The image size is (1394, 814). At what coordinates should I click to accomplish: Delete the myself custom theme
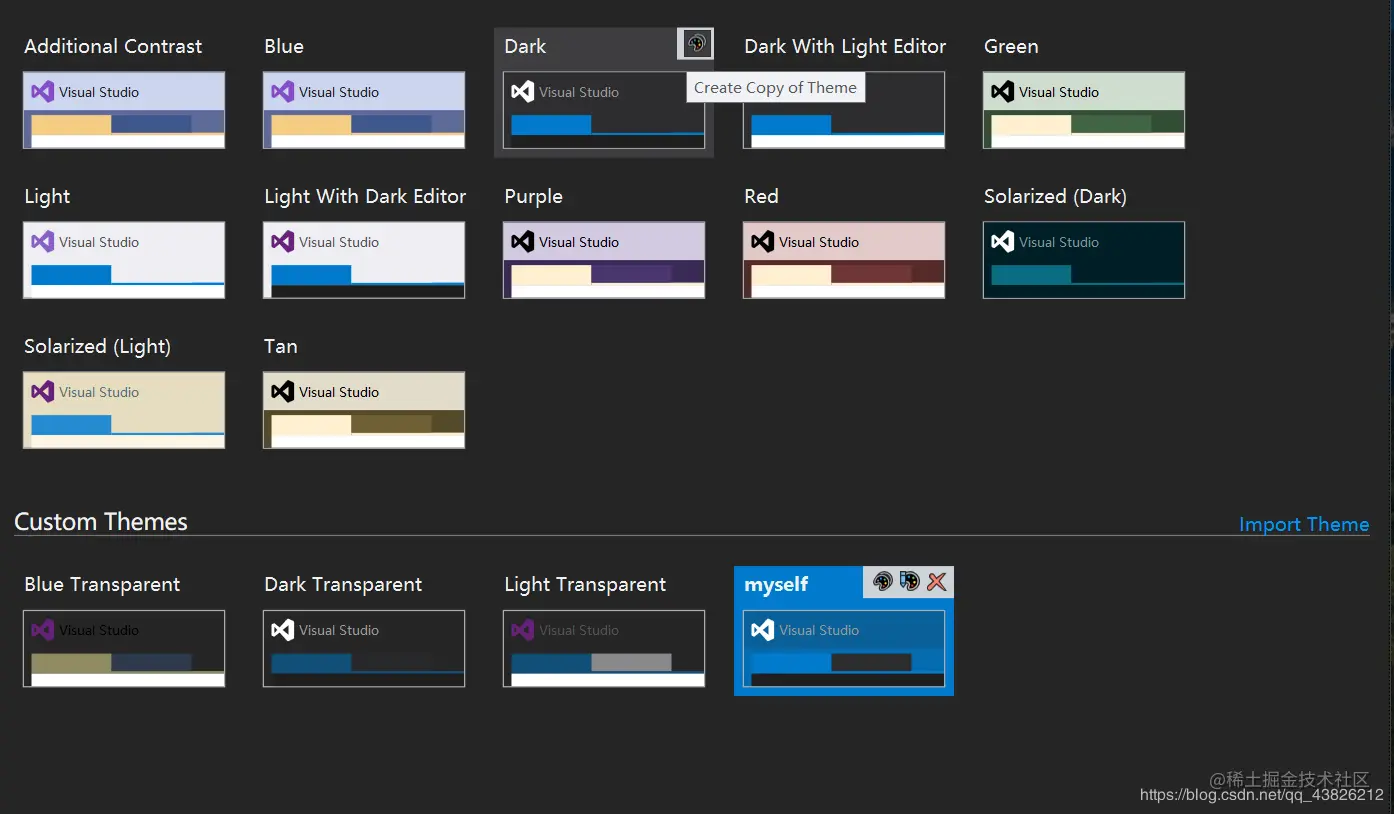pos(937,582)
